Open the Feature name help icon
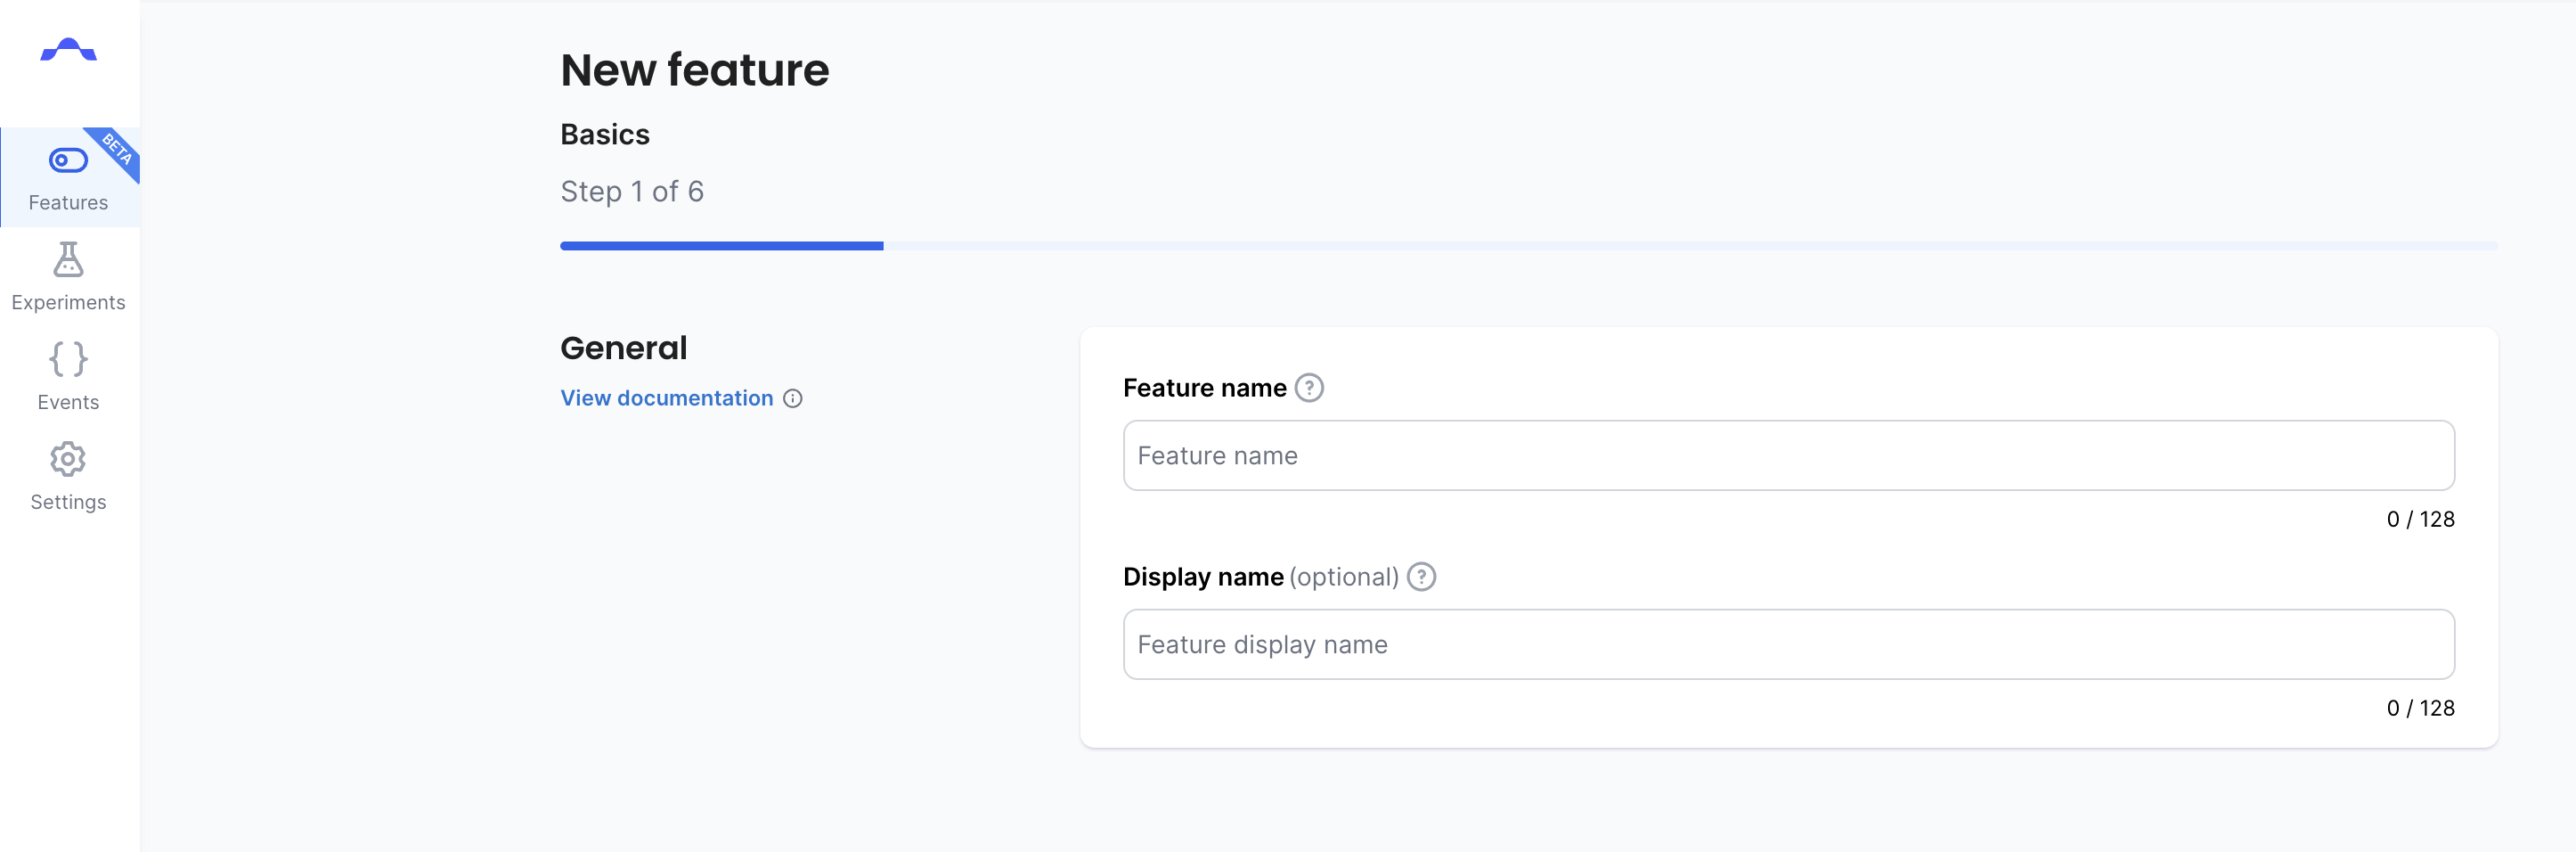Screen dimensions: 2576x852 pos(1311,387)
